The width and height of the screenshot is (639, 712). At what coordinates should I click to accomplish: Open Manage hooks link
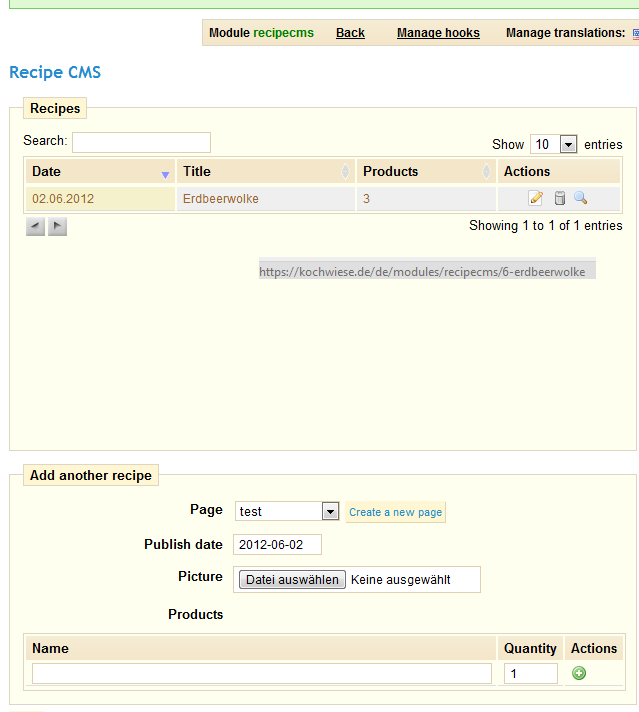click(438, 33)
